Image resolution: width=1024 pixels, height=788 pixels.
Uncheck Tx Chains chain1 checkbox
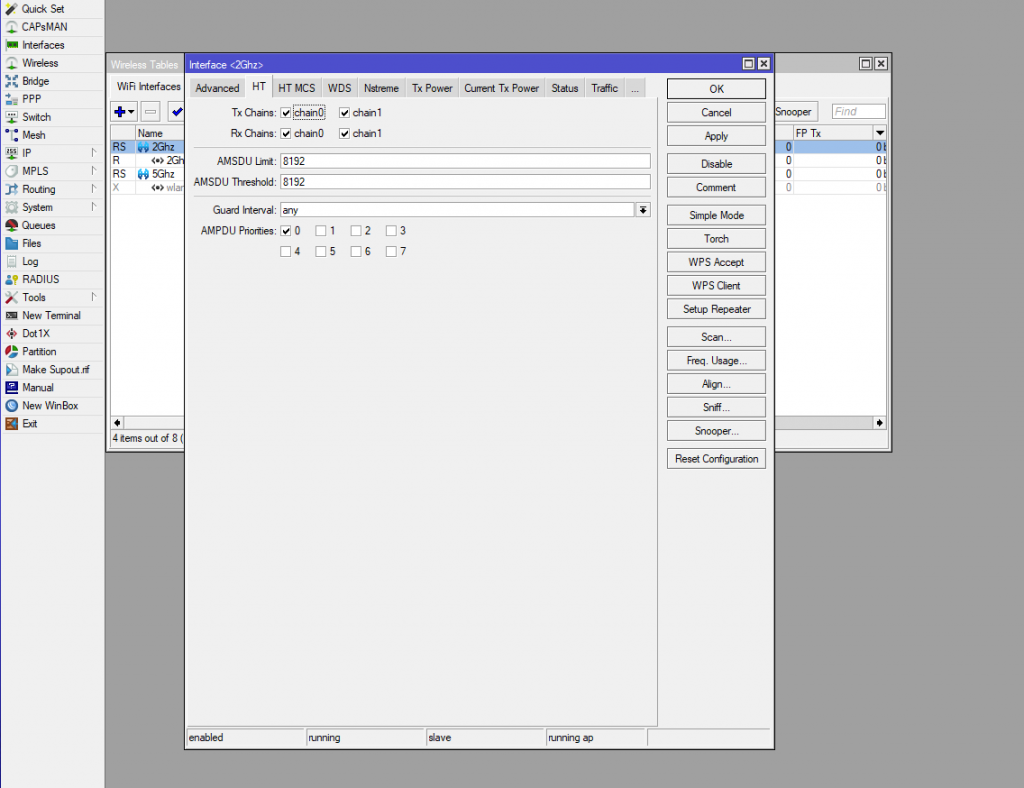(345, 113)
